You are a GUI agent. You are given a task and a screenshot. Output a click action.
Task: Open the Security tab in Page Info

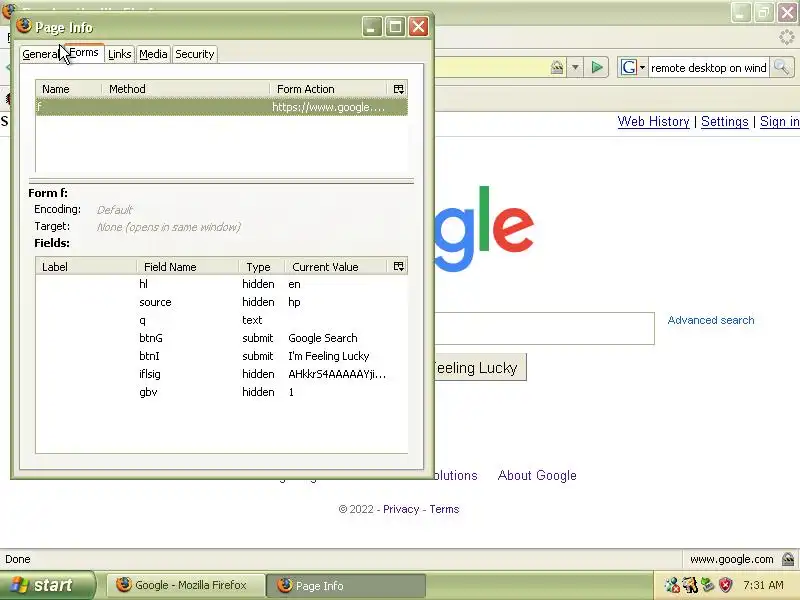(194, 54)
